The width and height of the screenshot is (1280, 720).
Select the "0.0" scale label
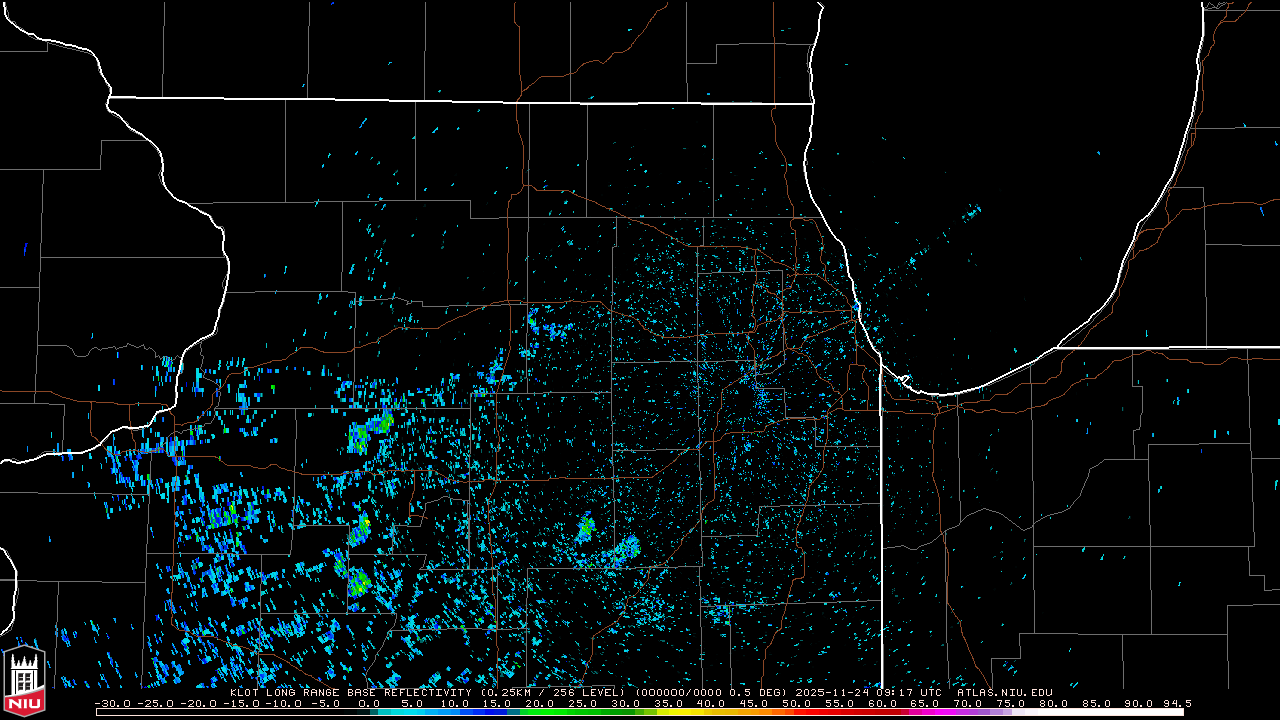(369, 704)
